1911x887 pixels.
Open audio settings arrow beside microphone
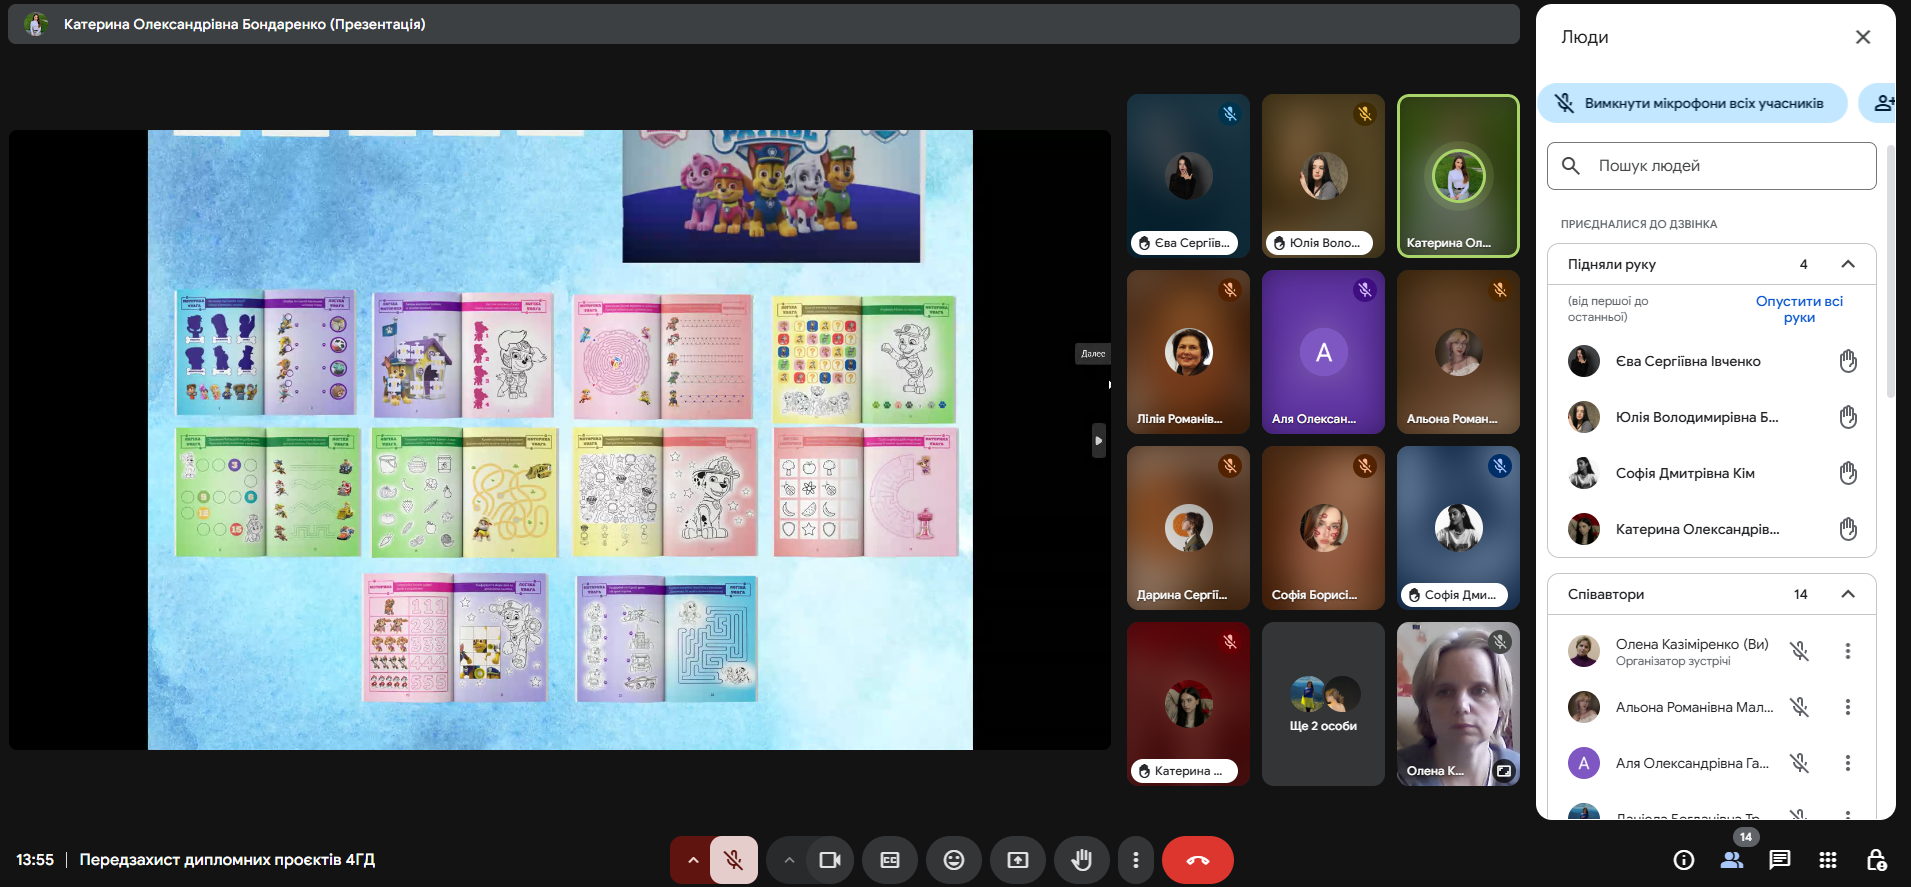click(692, 860)
